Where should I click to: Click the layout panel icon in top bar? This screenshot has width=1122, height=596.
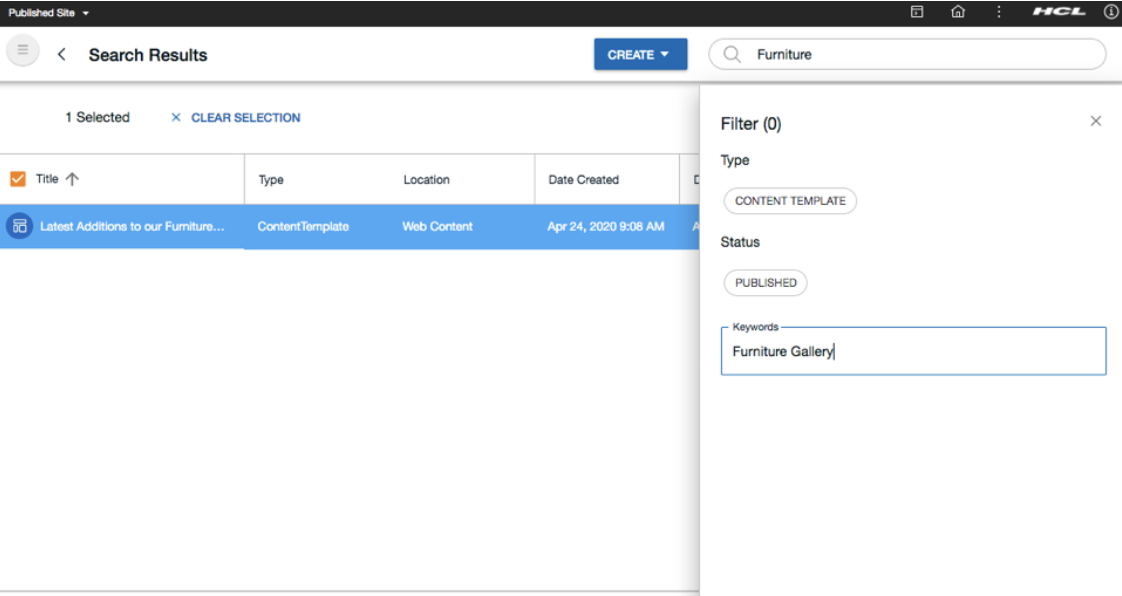[916, 12]
